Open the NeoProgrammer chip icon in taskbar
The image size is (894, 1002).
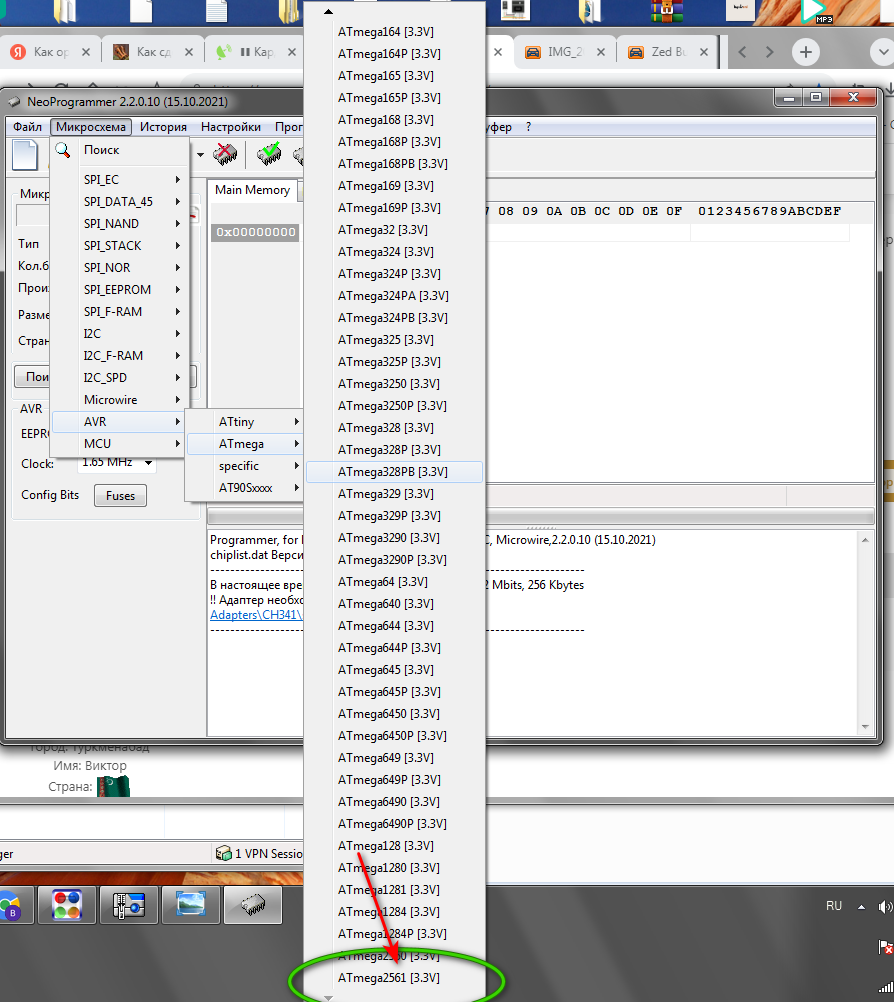(253, 904)
